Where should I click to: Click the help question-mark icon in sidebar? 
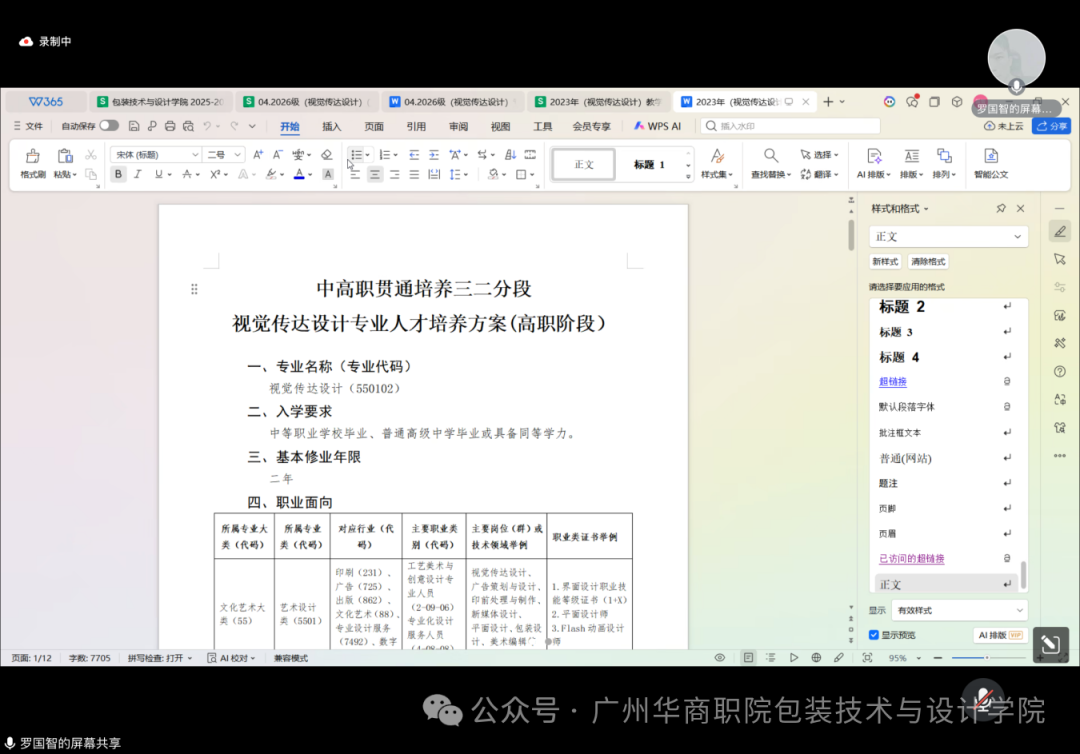(x=1060, y=371)
